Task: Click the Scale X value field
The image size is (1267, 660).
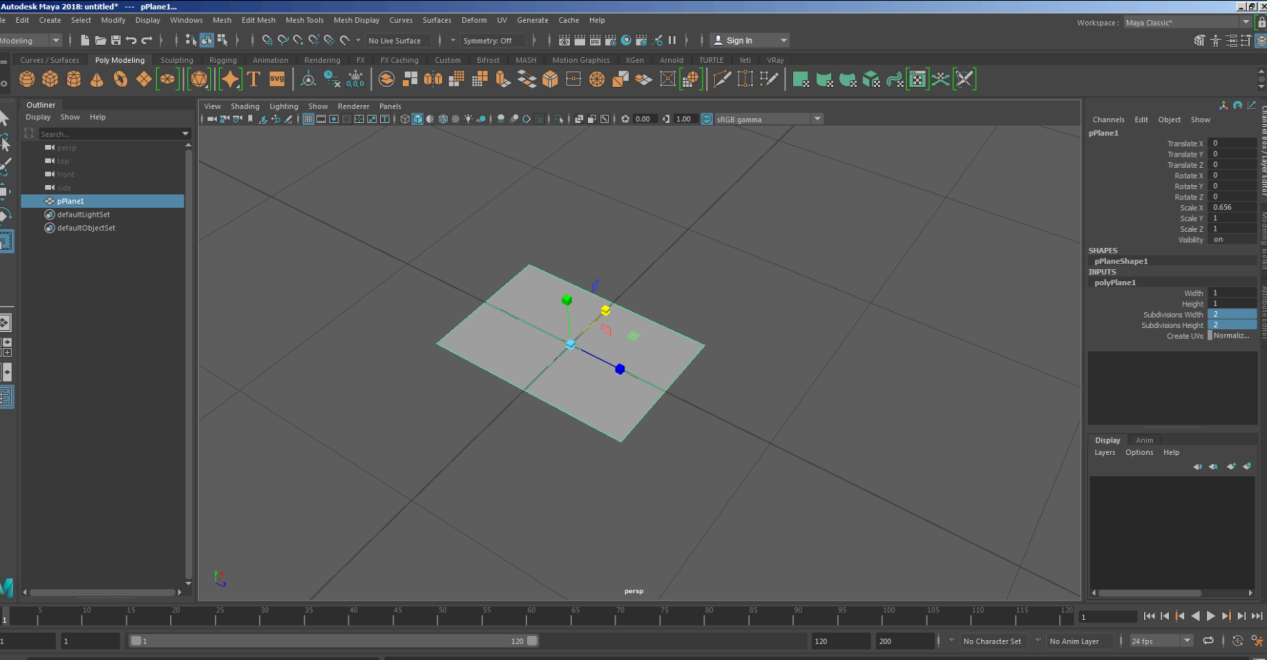Action: (x=1232, y=208)
